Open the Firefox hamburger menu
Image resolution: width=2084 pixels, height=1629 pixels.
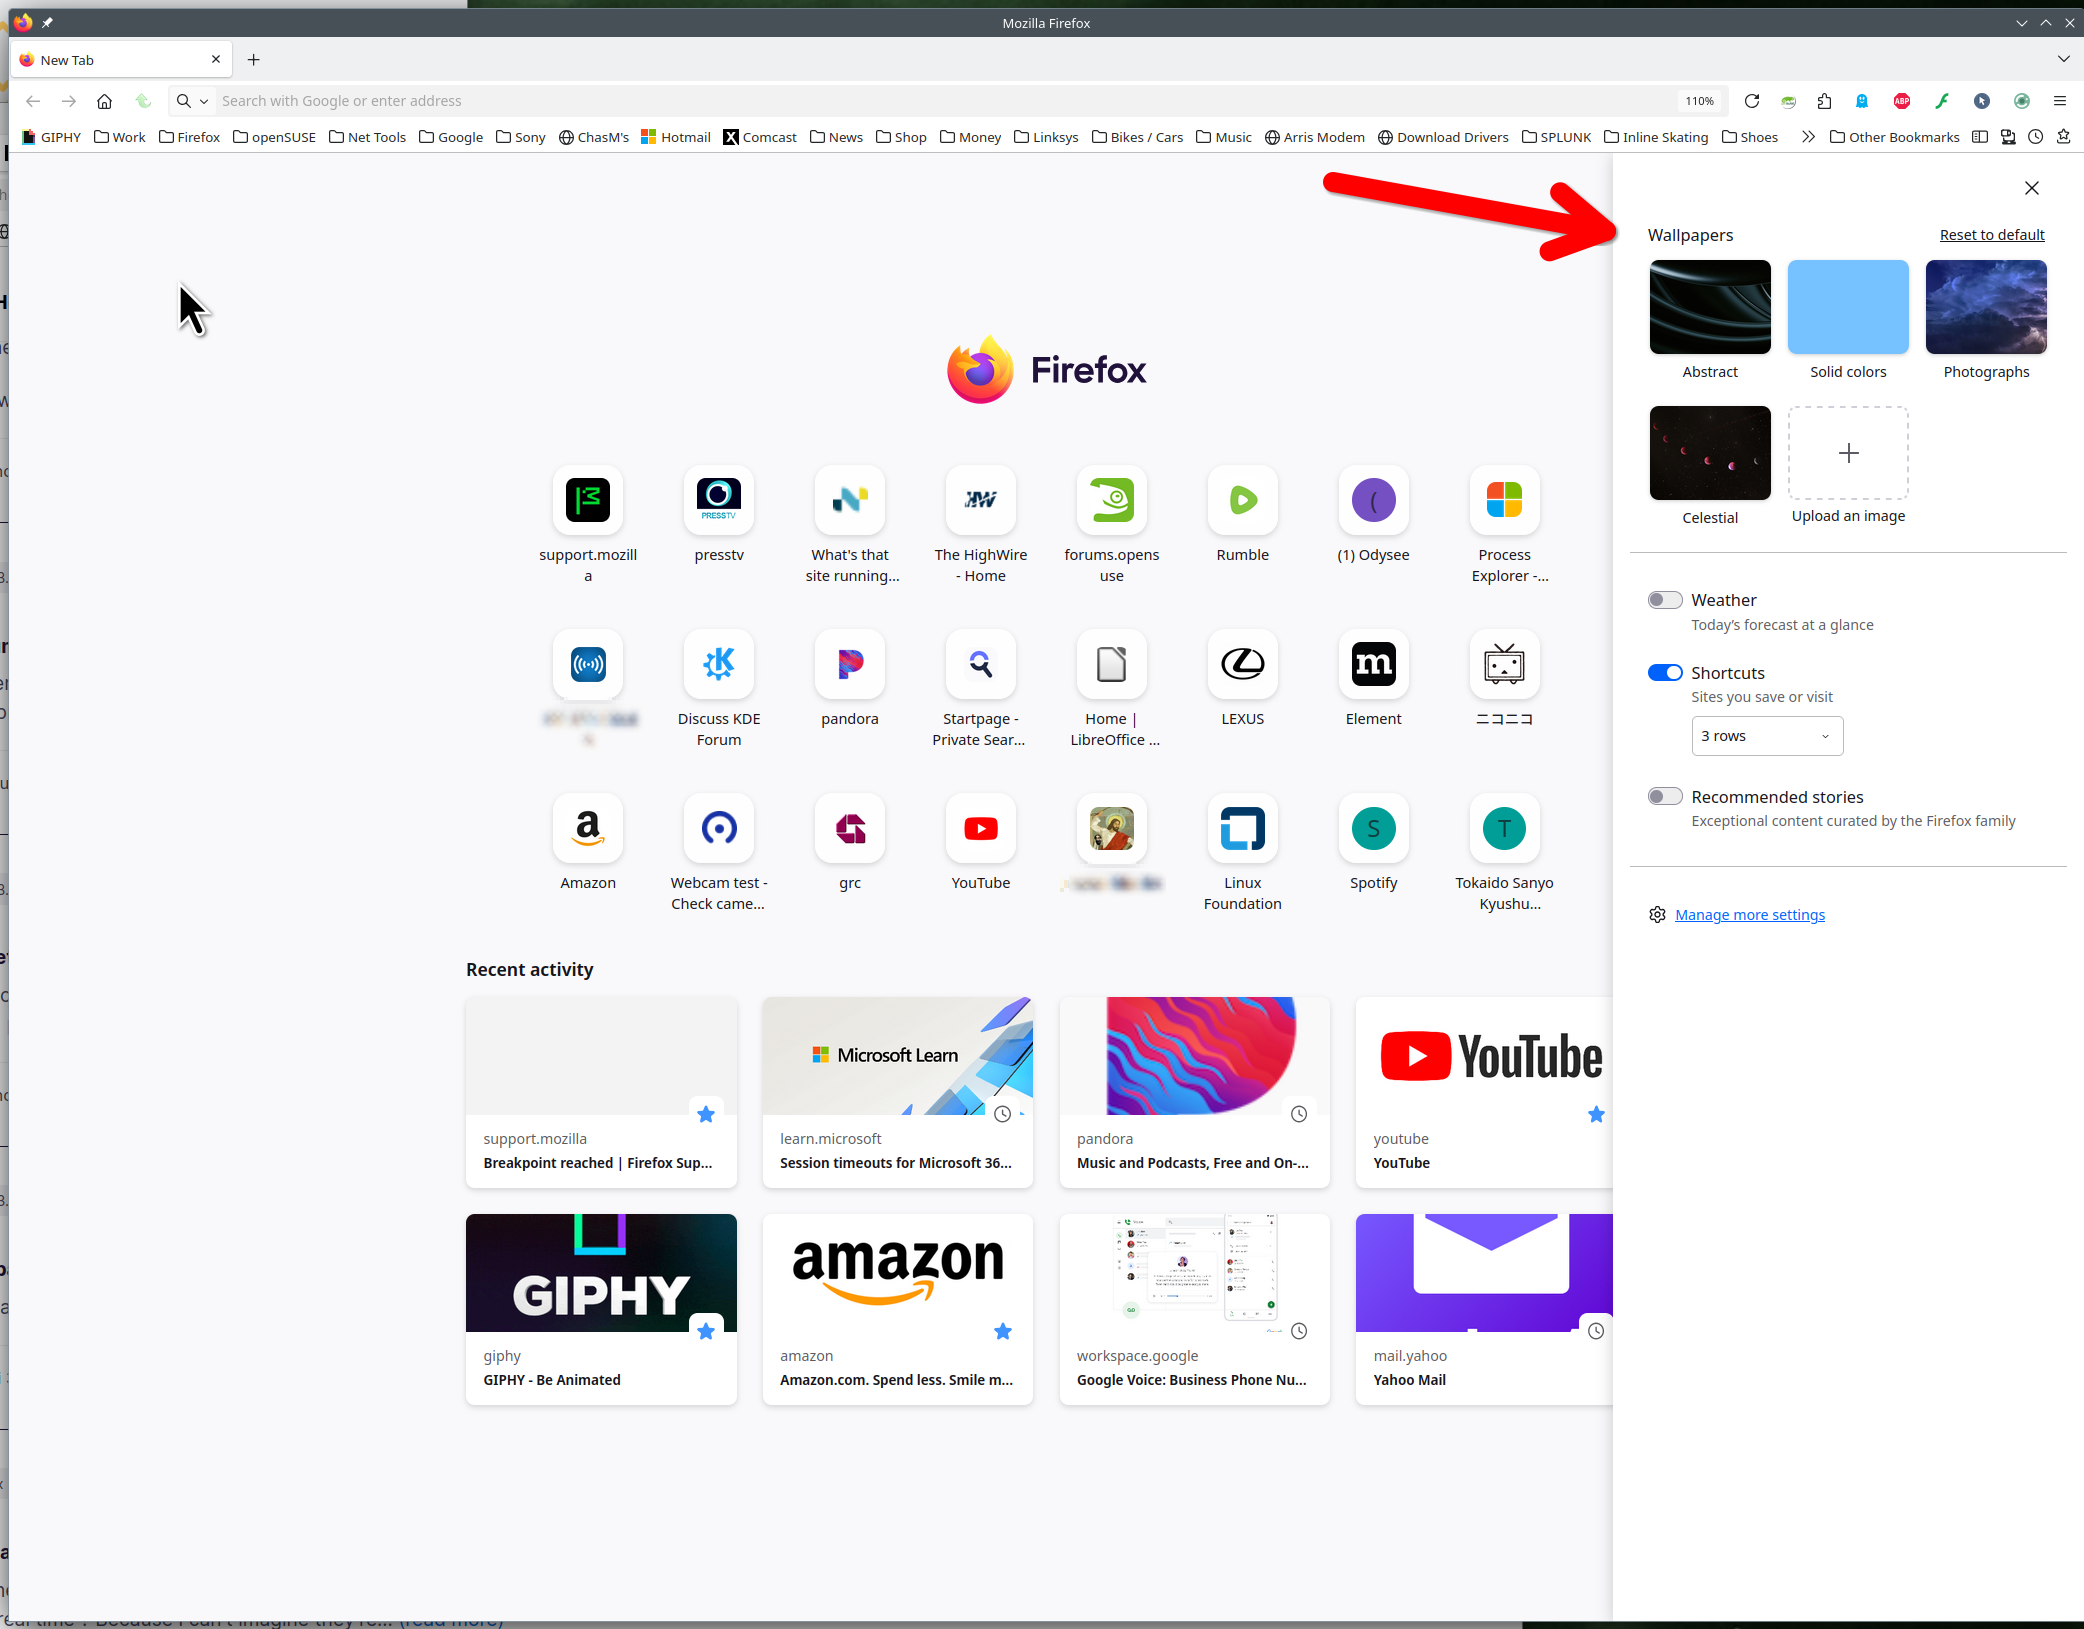point(2059,101)
